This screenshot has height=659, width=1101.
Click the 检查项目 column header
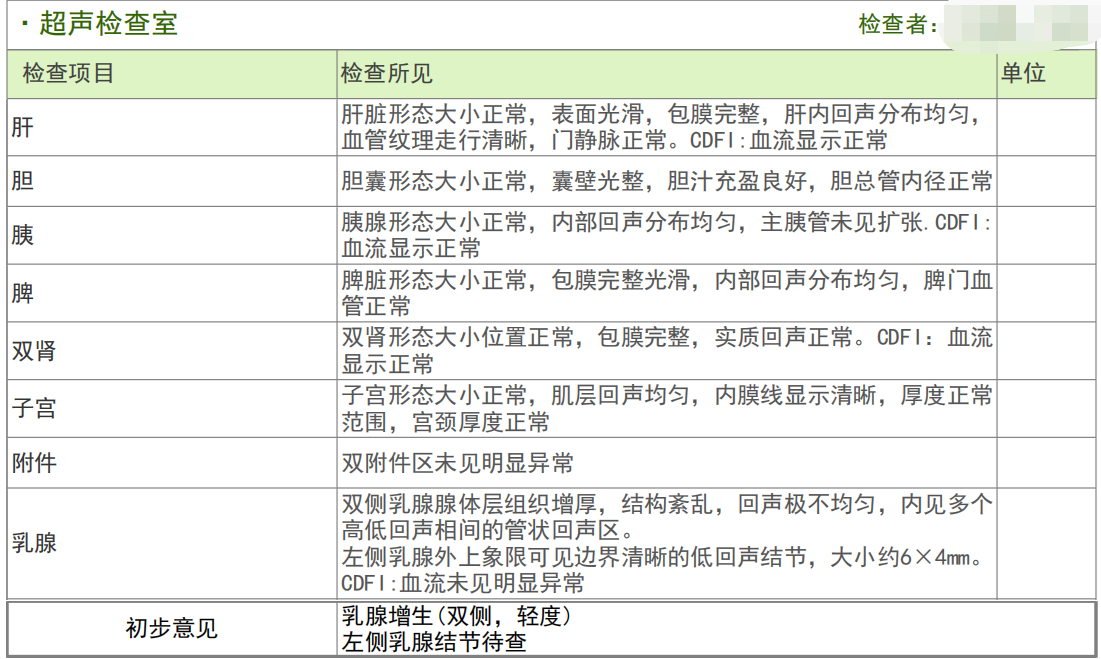[x=68, y=73]
